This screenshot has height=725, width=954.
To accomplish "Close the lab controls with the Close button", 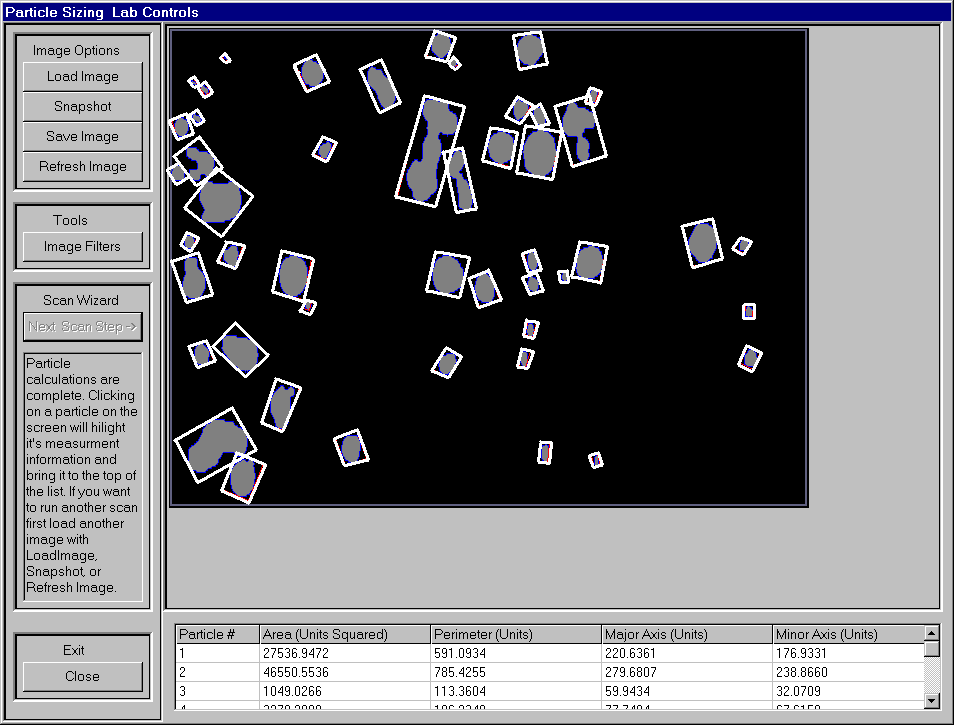I will (x=83, y=677).
